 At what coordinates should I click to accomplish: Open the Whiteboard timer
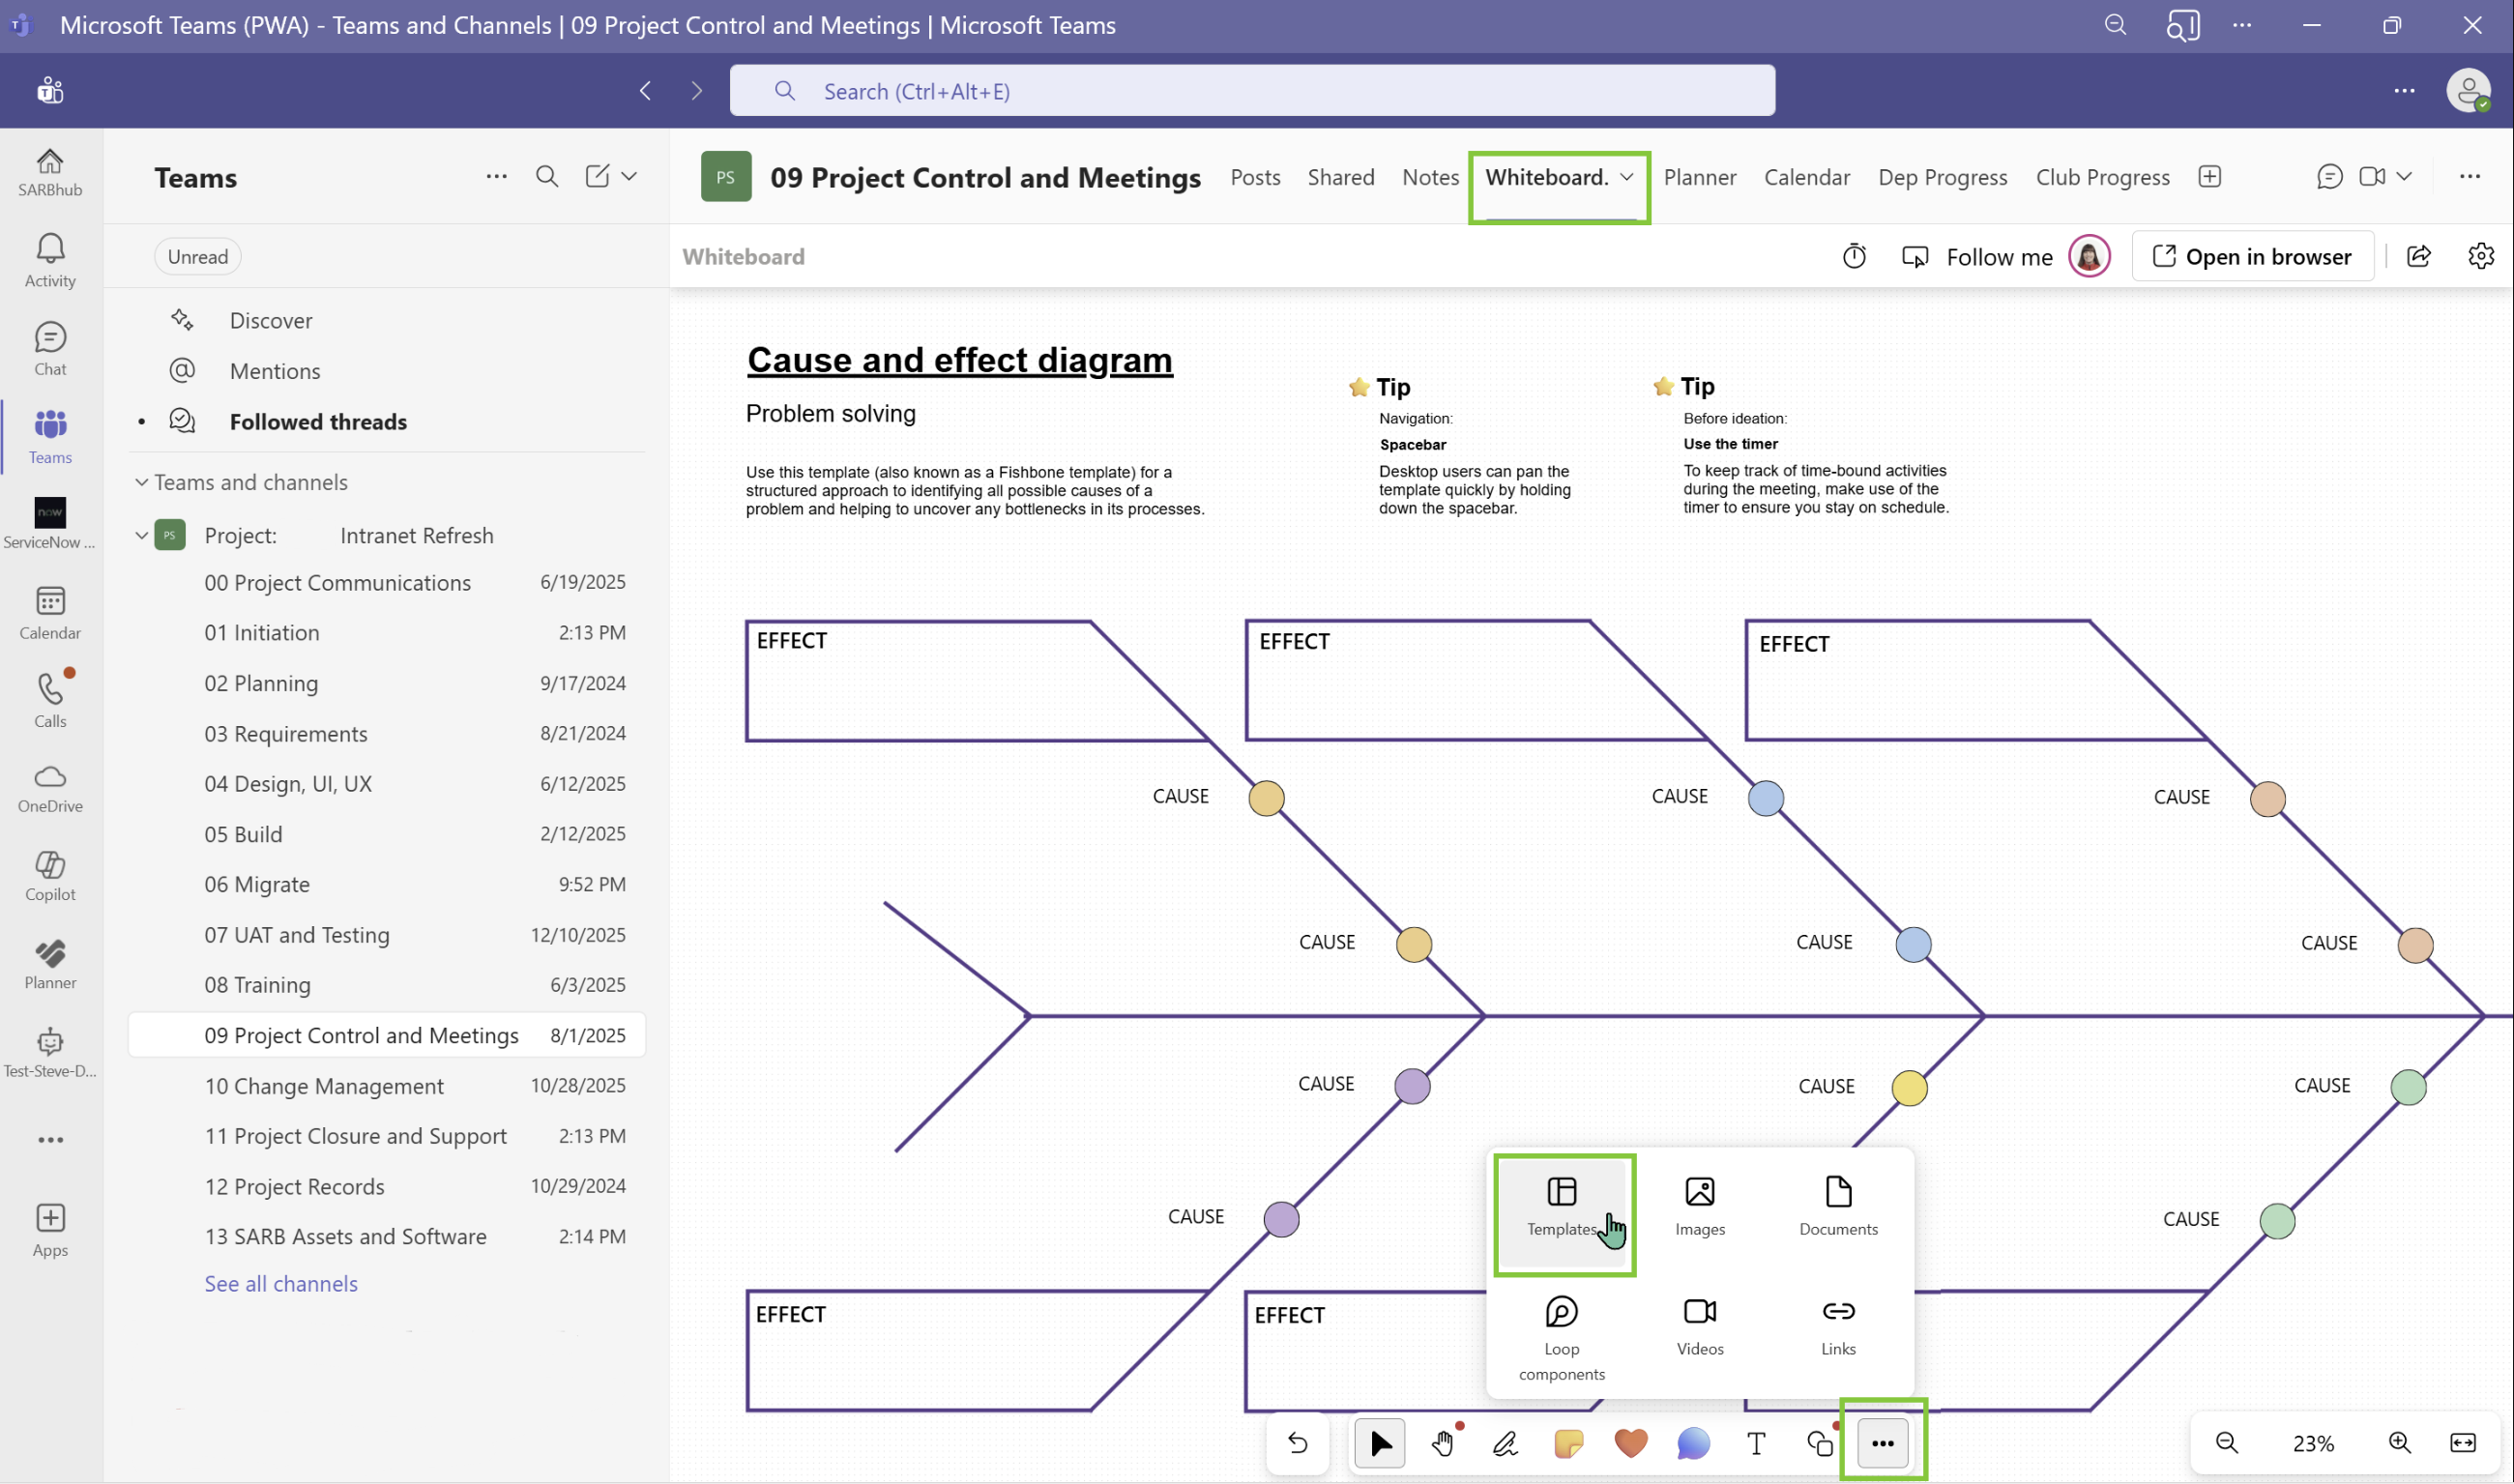1854,257
